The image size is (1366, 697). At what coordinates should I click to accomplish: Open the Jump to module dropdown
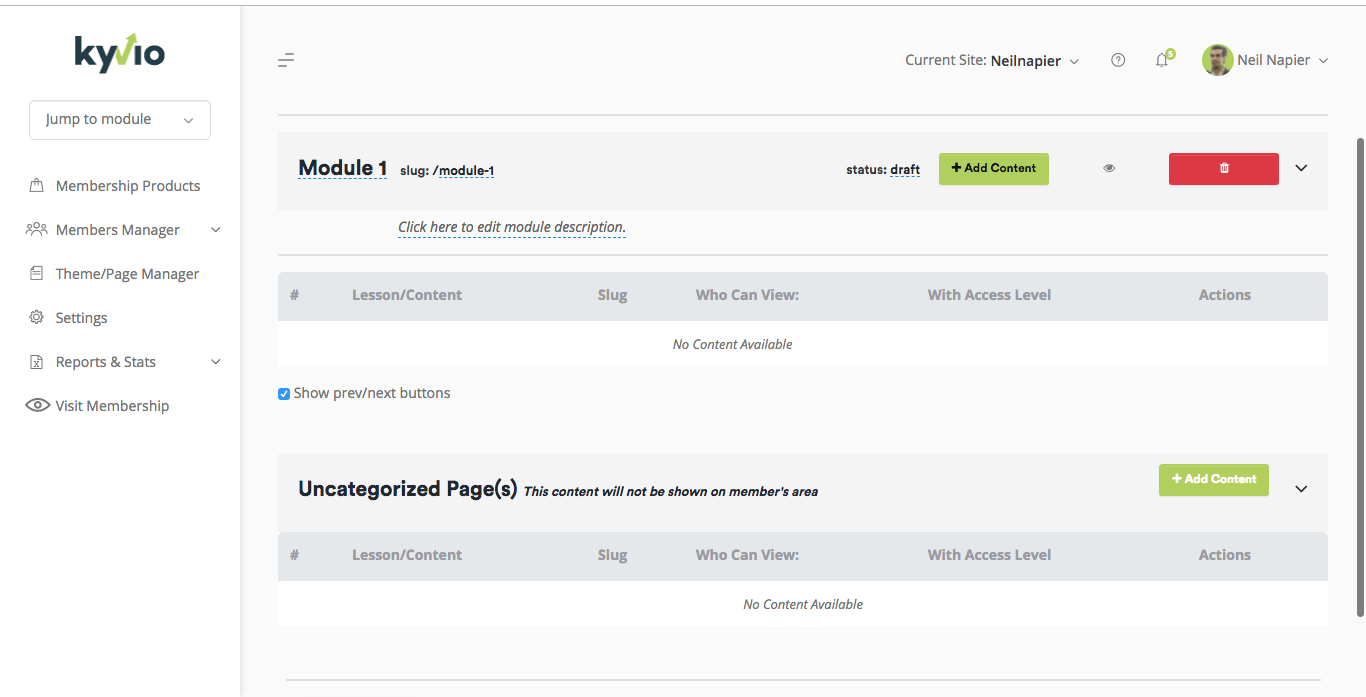click(120, 119)
